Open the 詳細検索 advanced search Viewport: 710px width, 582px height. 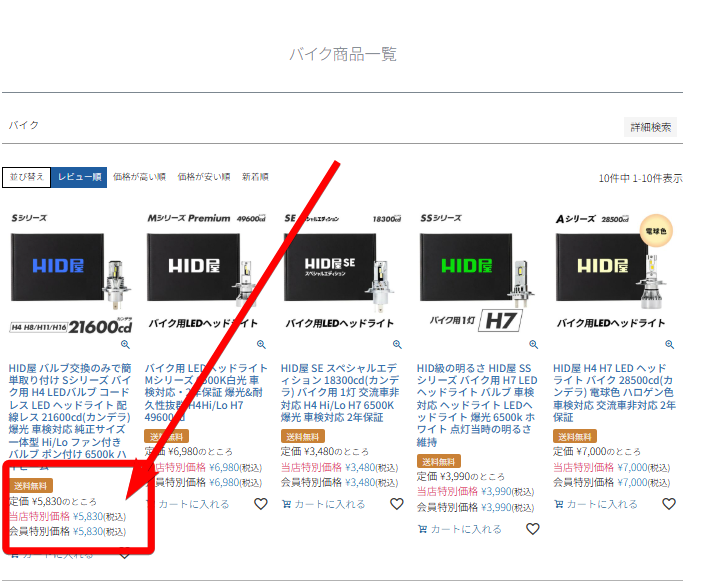[x=651, y=127]
